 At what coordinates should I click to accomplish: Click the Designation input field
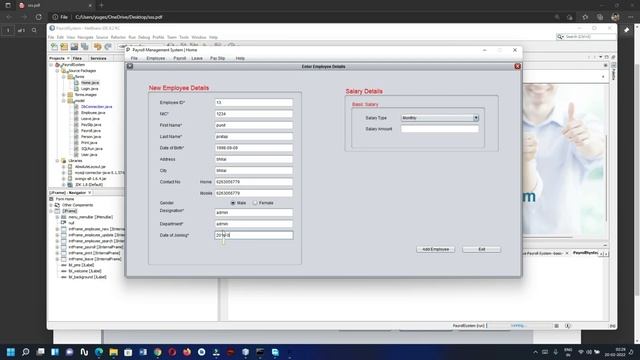pyautogui.click(x=253, y=212)
